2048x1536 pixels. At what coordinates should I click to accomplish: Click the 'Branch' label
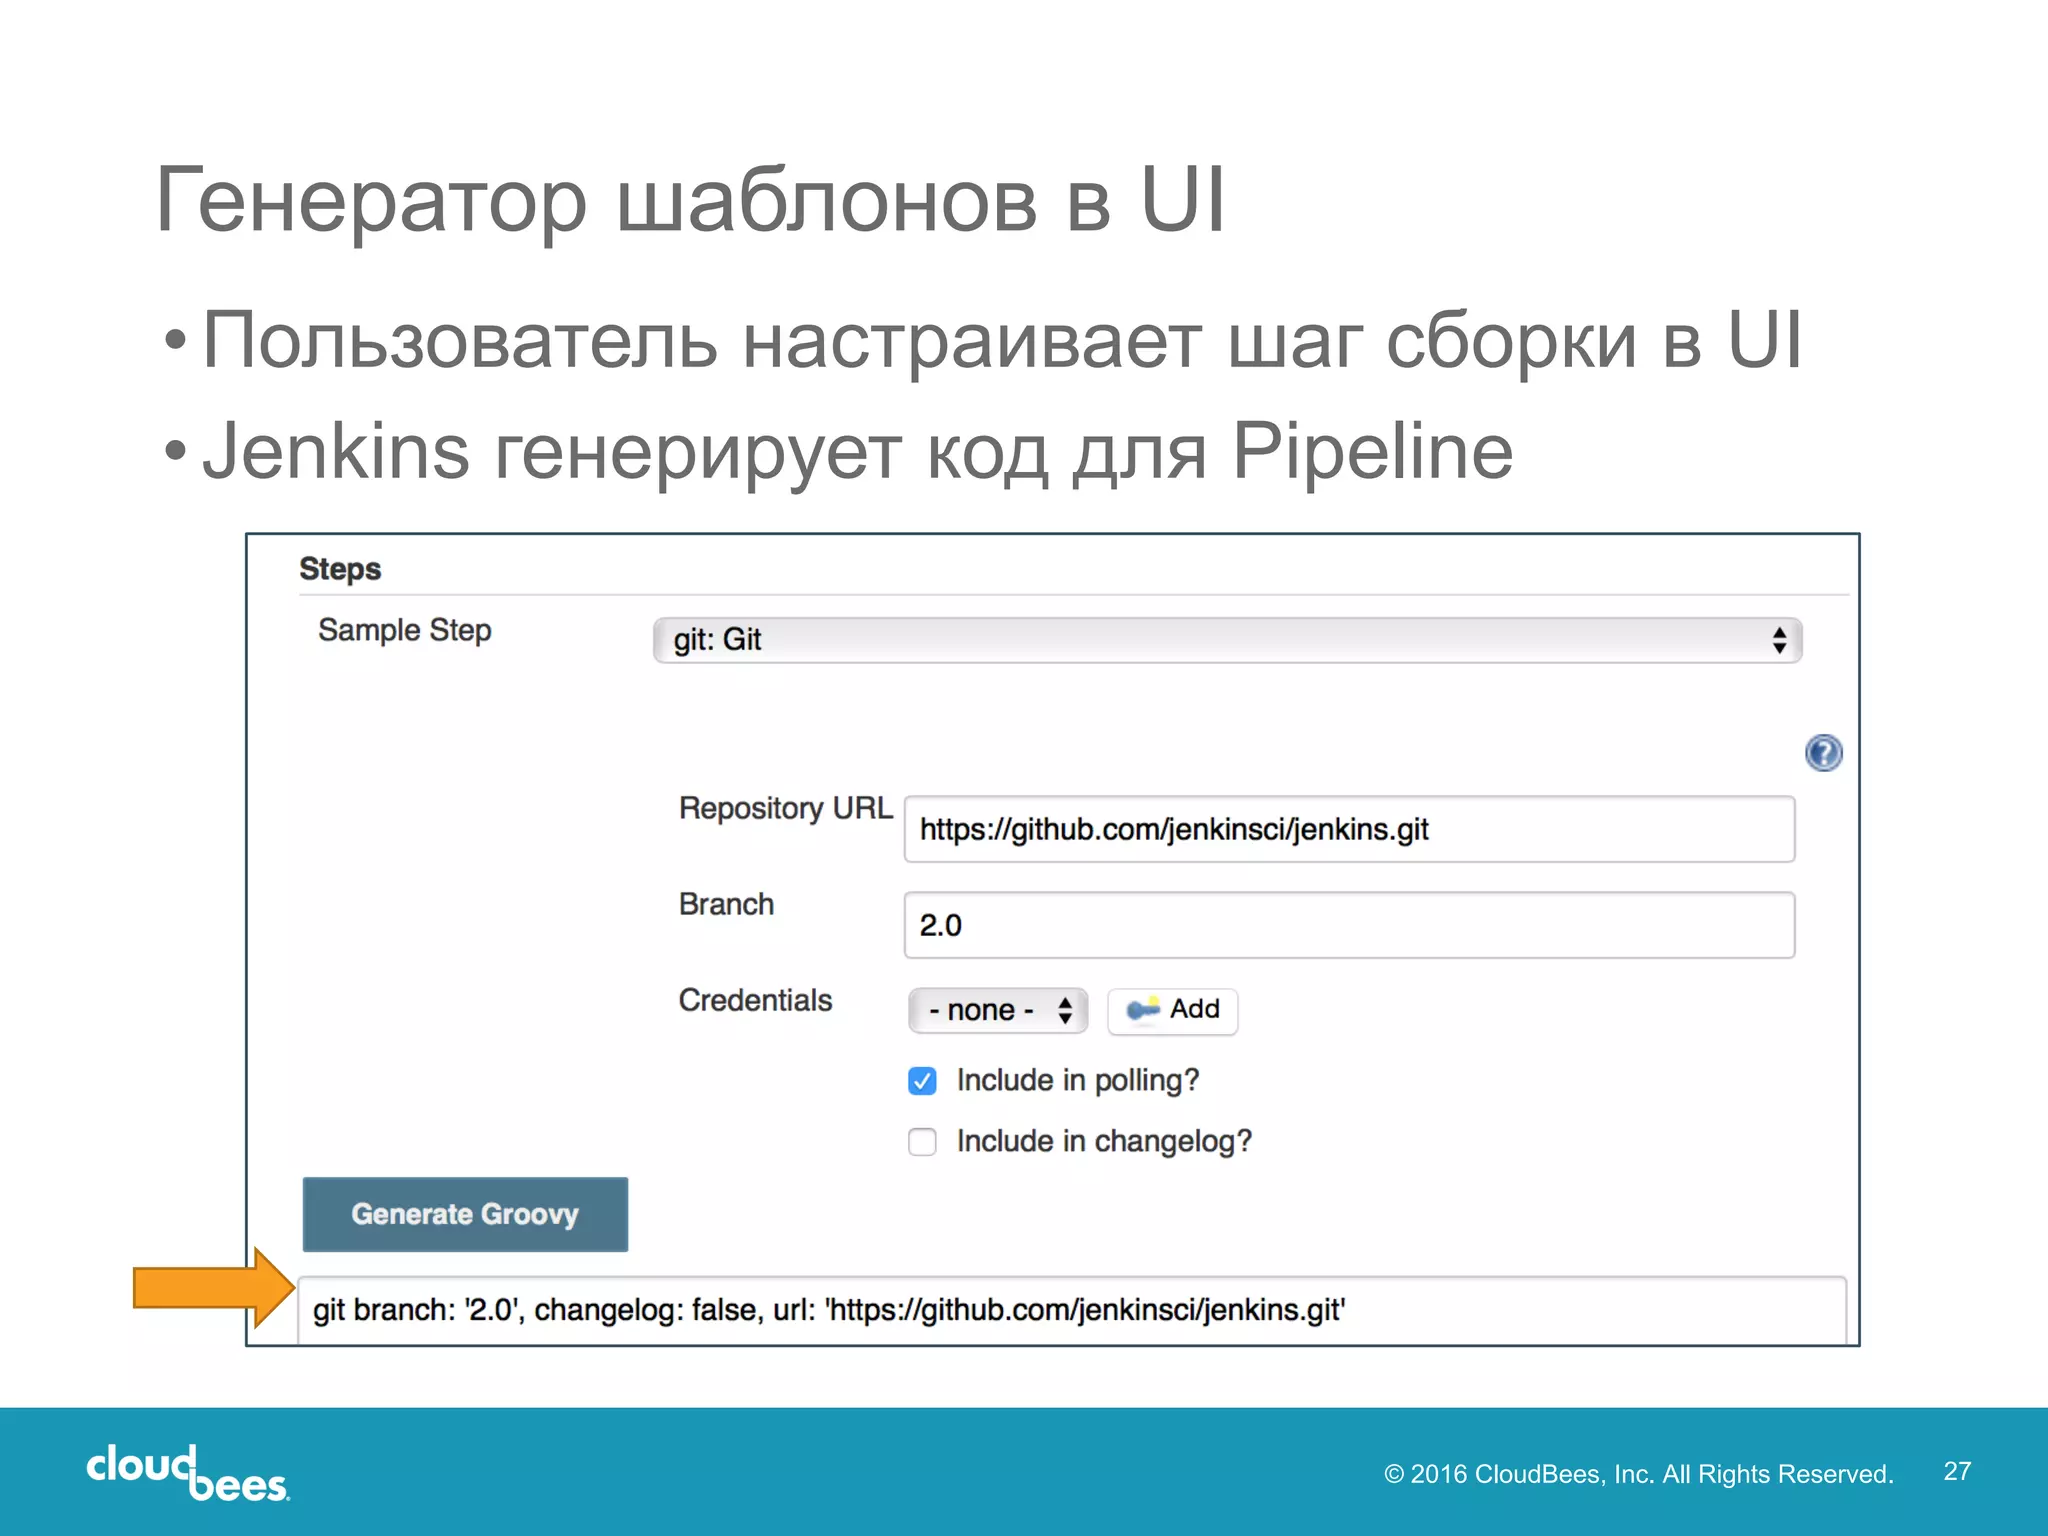tap(726, 904)
